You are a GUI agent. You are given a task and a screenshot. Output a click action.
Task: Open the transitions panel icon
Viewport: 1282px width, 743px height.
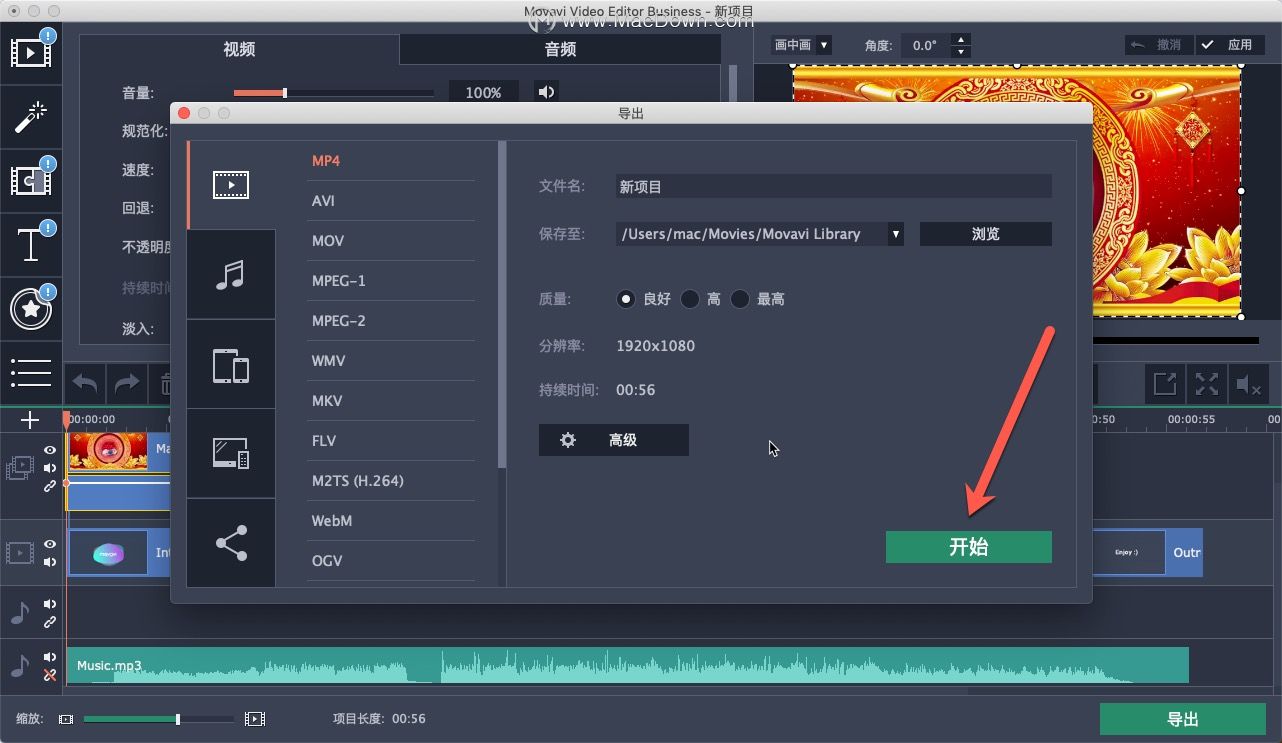(31, 180)
